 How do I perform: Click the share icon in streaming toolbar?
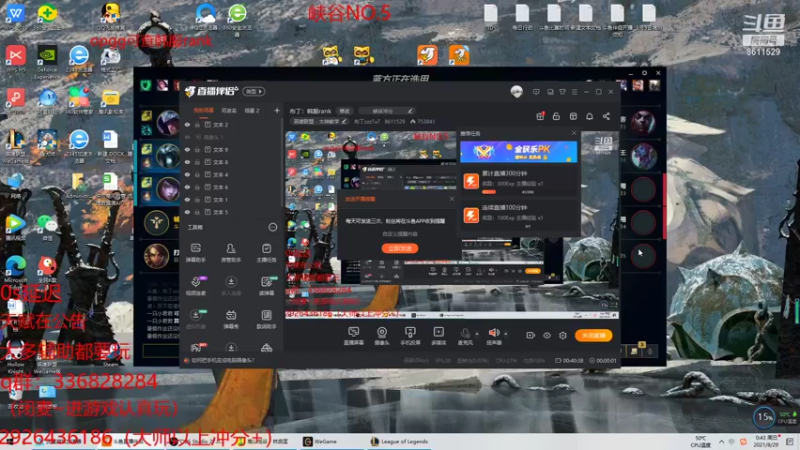(x=606, y=116)
